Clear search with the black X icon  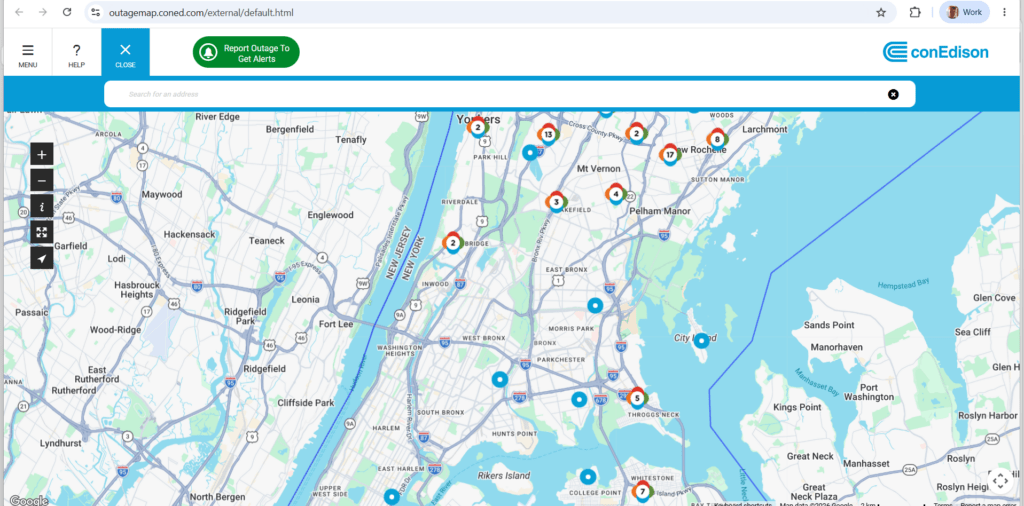click(893, 94)
